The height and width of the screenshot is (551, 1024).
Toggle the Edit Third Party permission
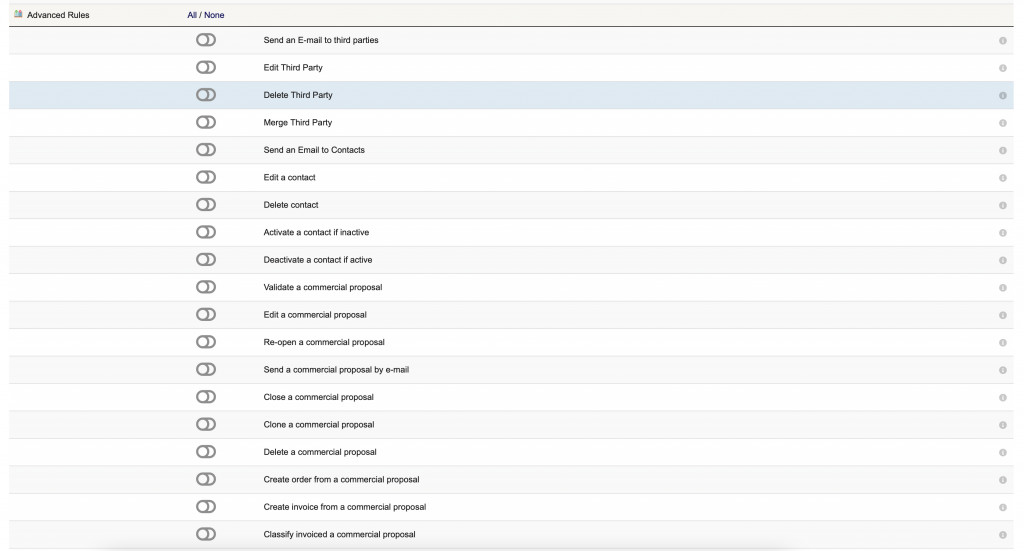pos(206,67)
